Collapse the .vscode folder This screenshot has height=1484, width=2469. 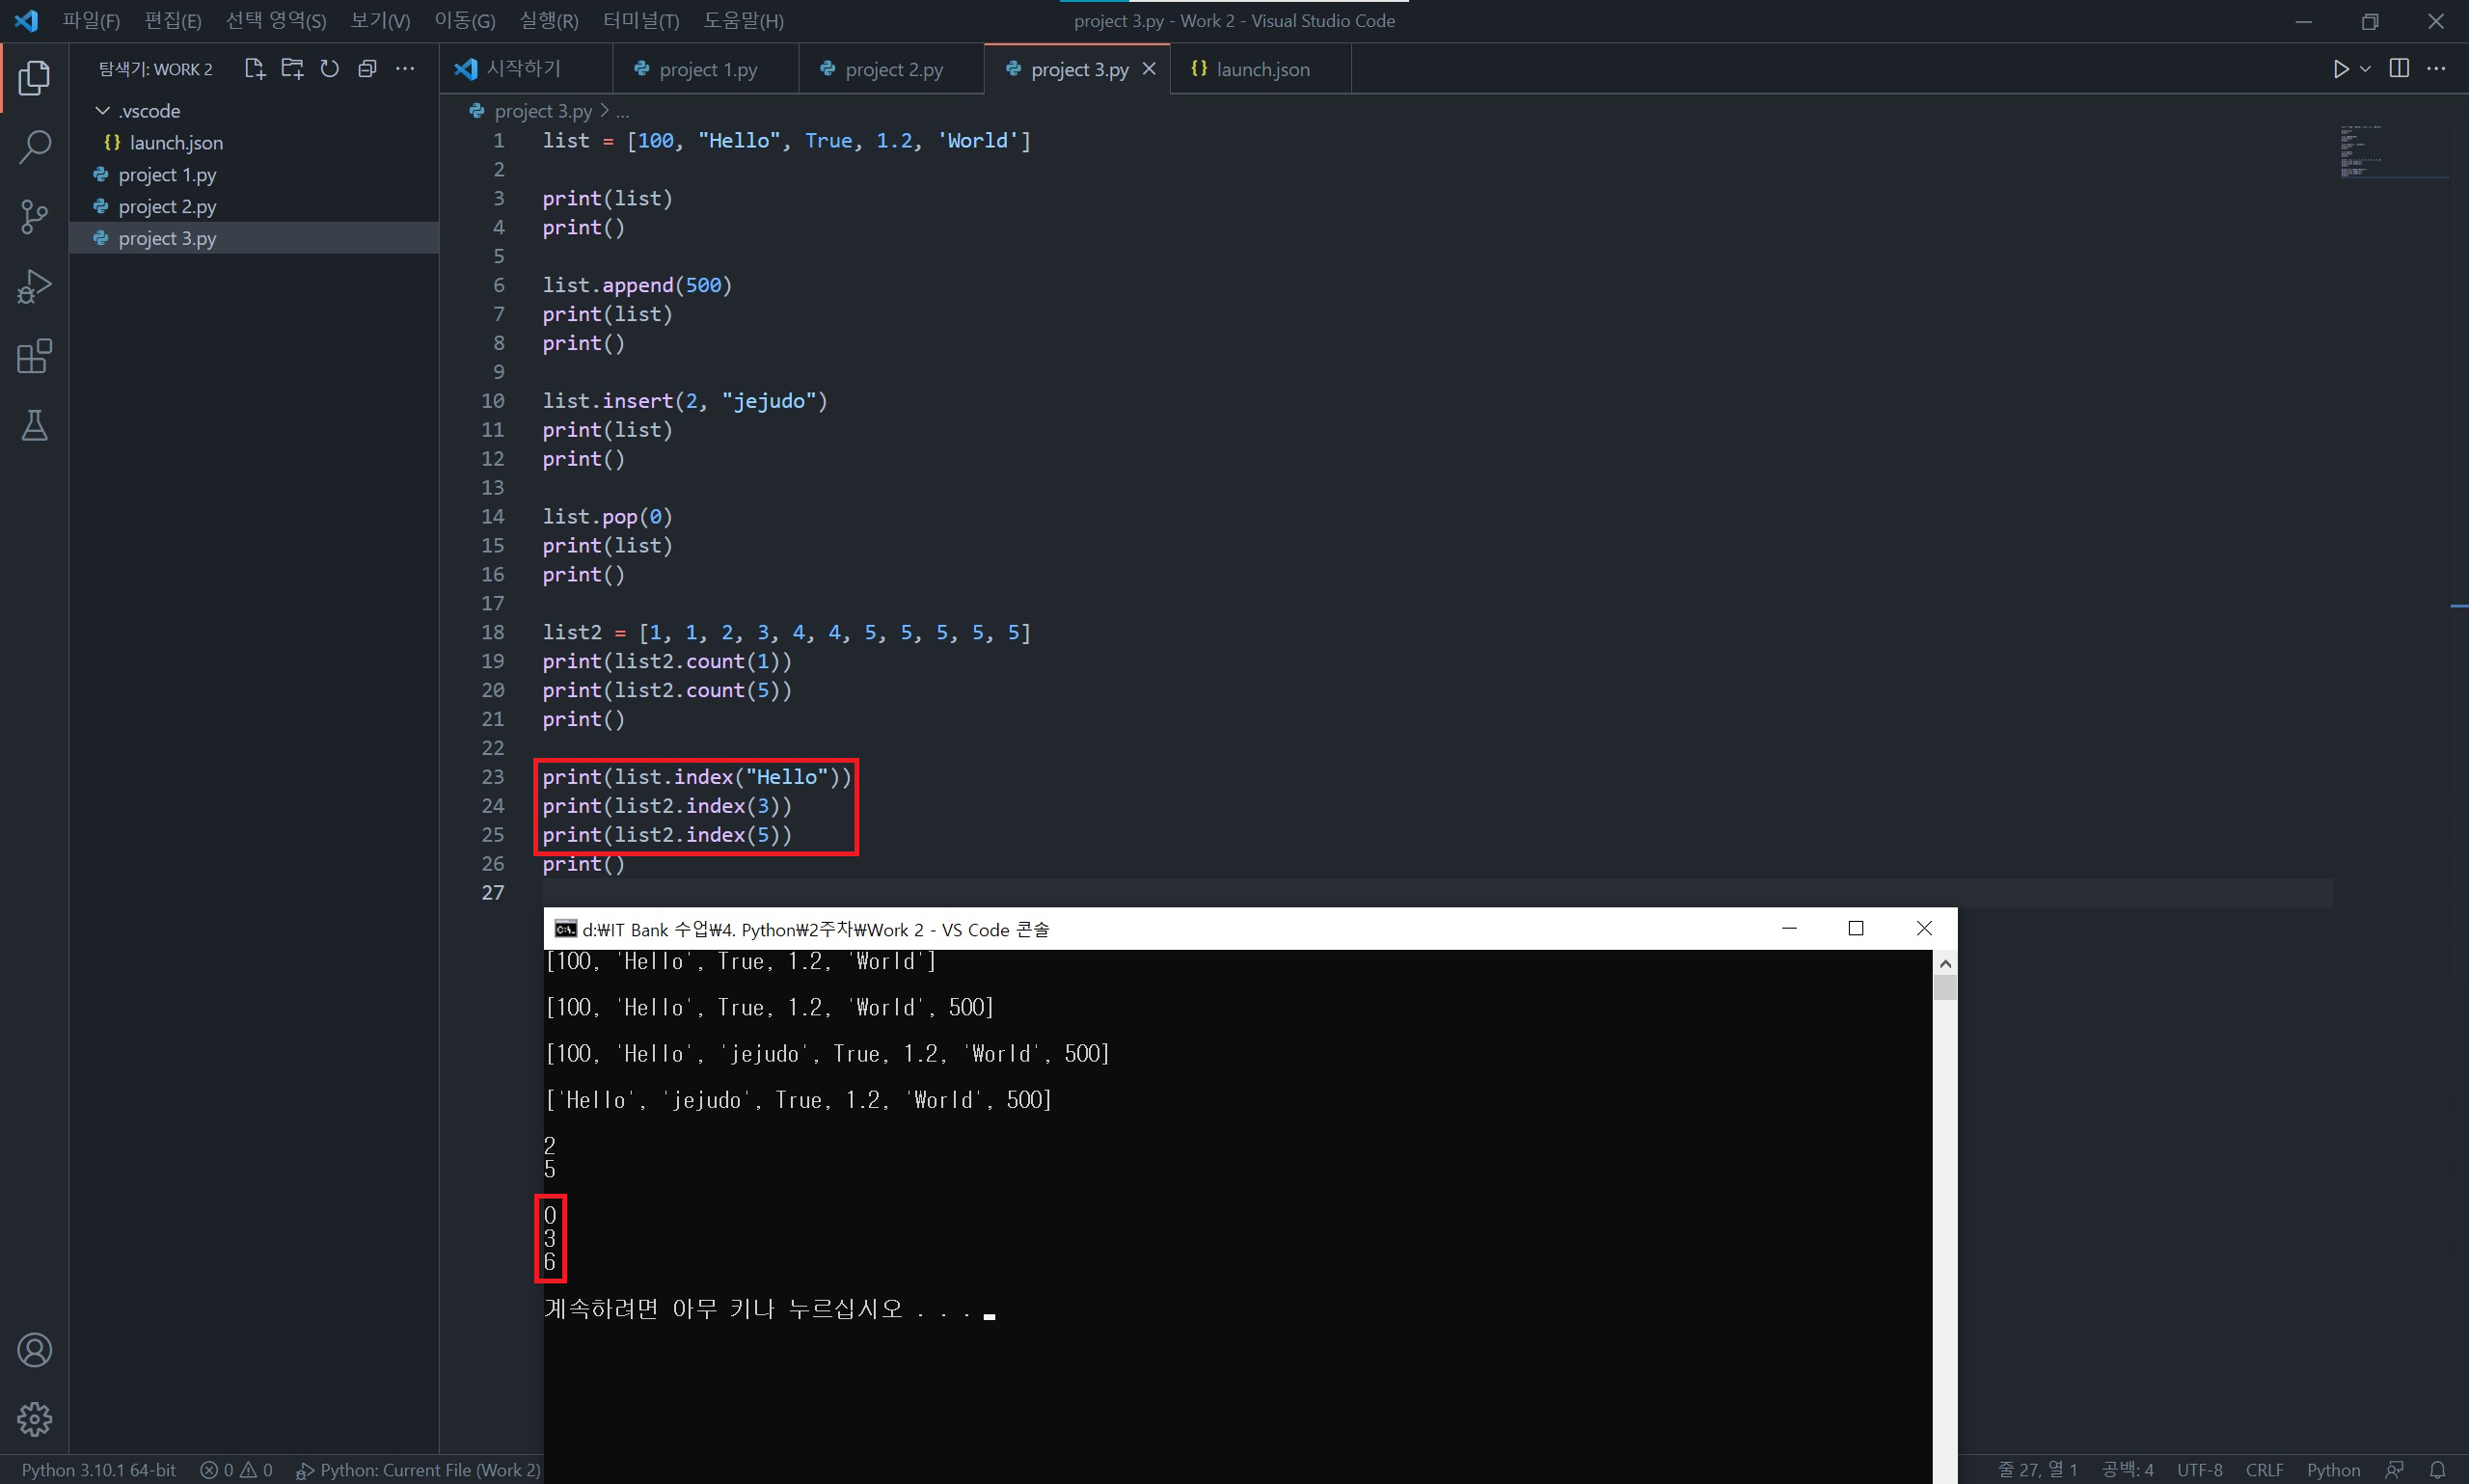[103, 111]
